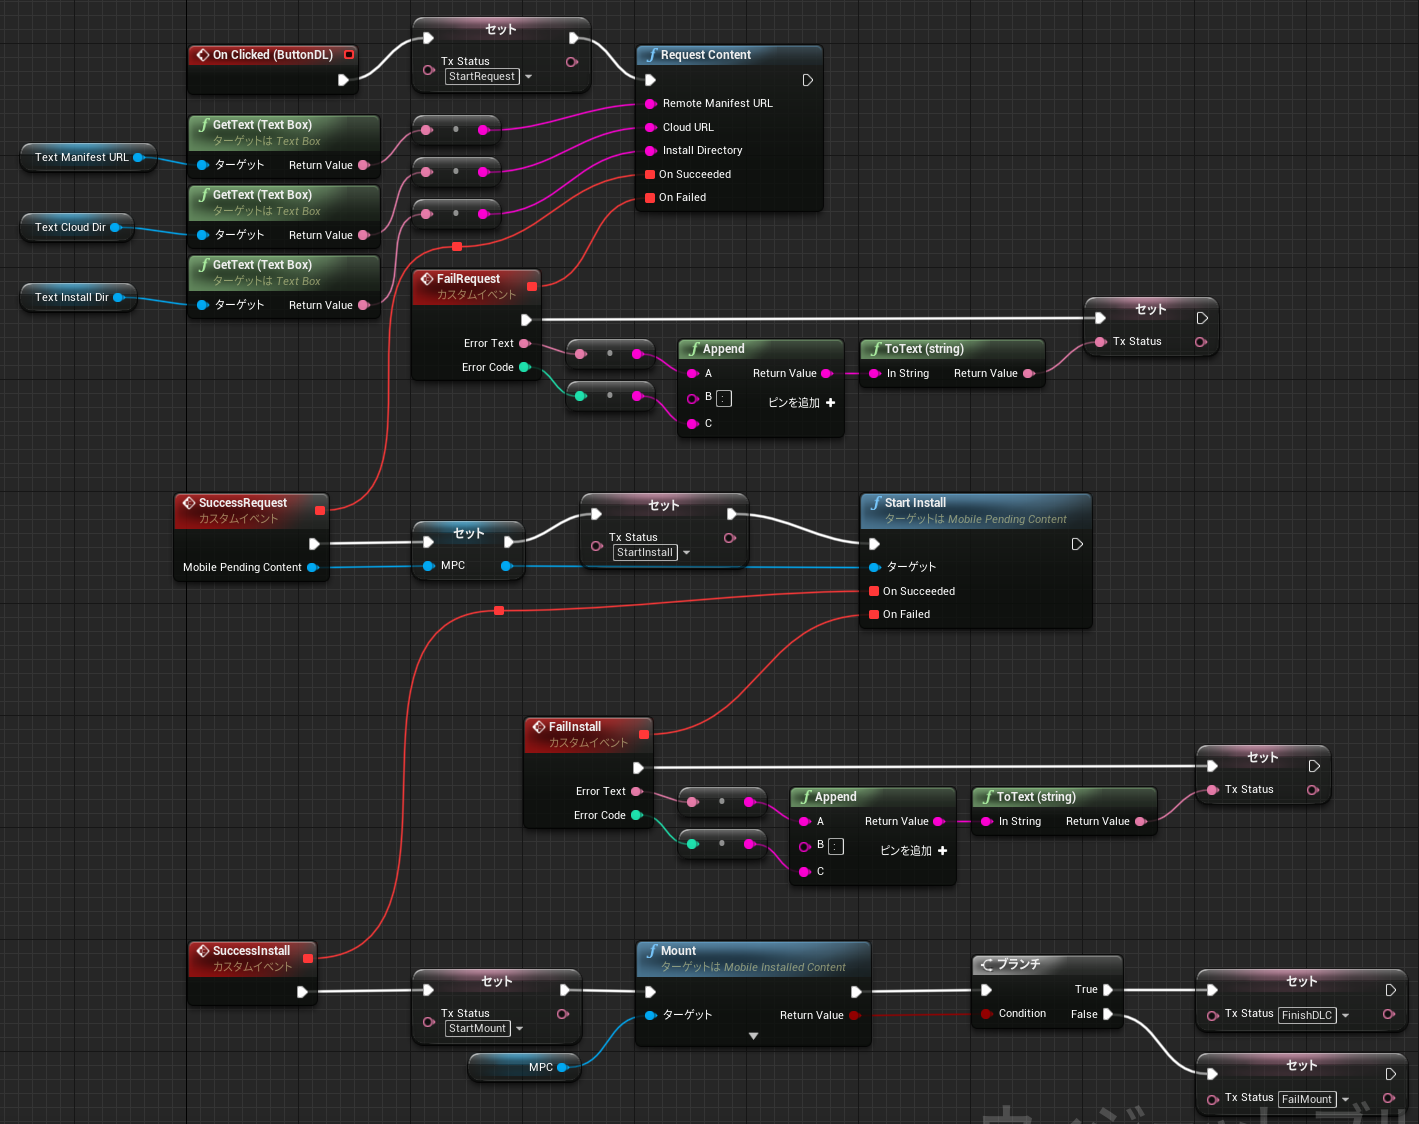Open the FinishDLC dropdown on Tx Status set
This screenshot has height=1124, width=1419.
(1344, 1014)
